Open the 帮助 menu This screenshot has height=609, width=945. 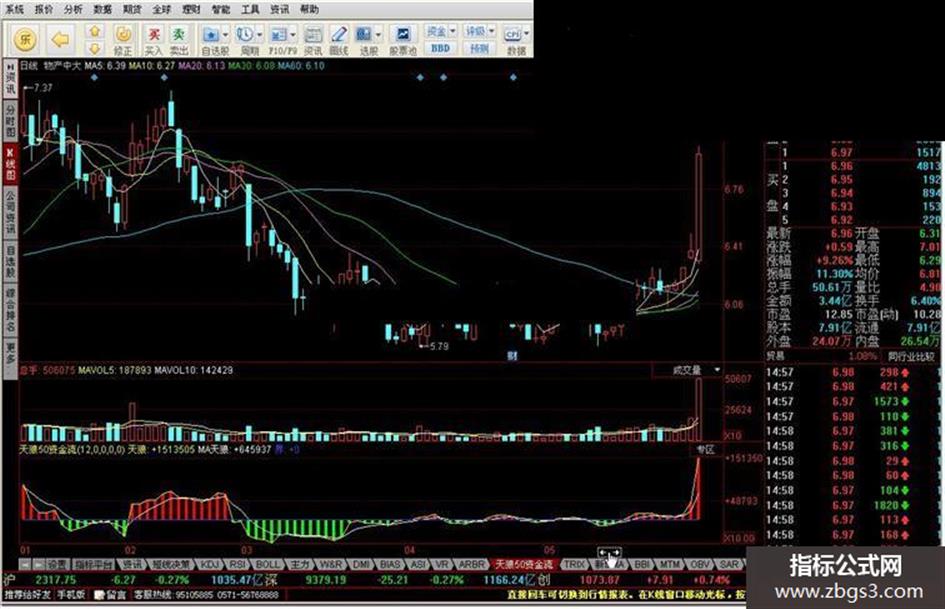310,9
